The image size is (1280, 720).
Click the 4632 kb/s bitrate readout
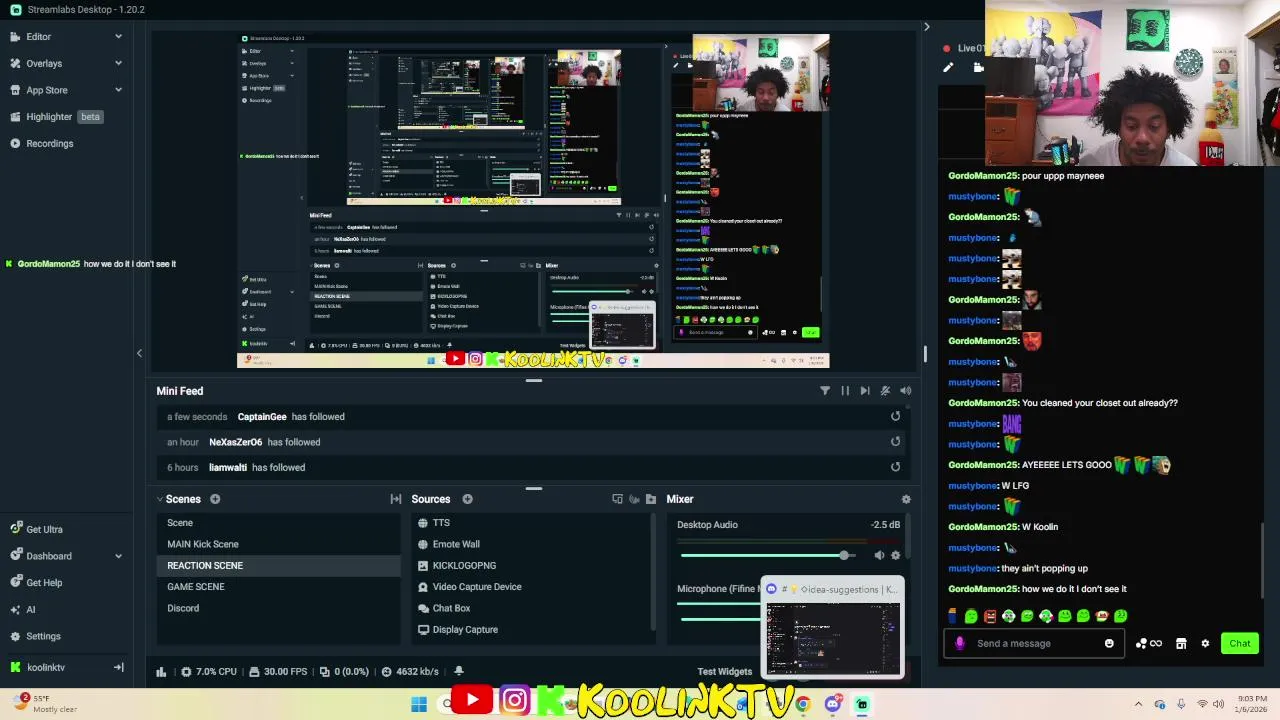coord(410,672)
